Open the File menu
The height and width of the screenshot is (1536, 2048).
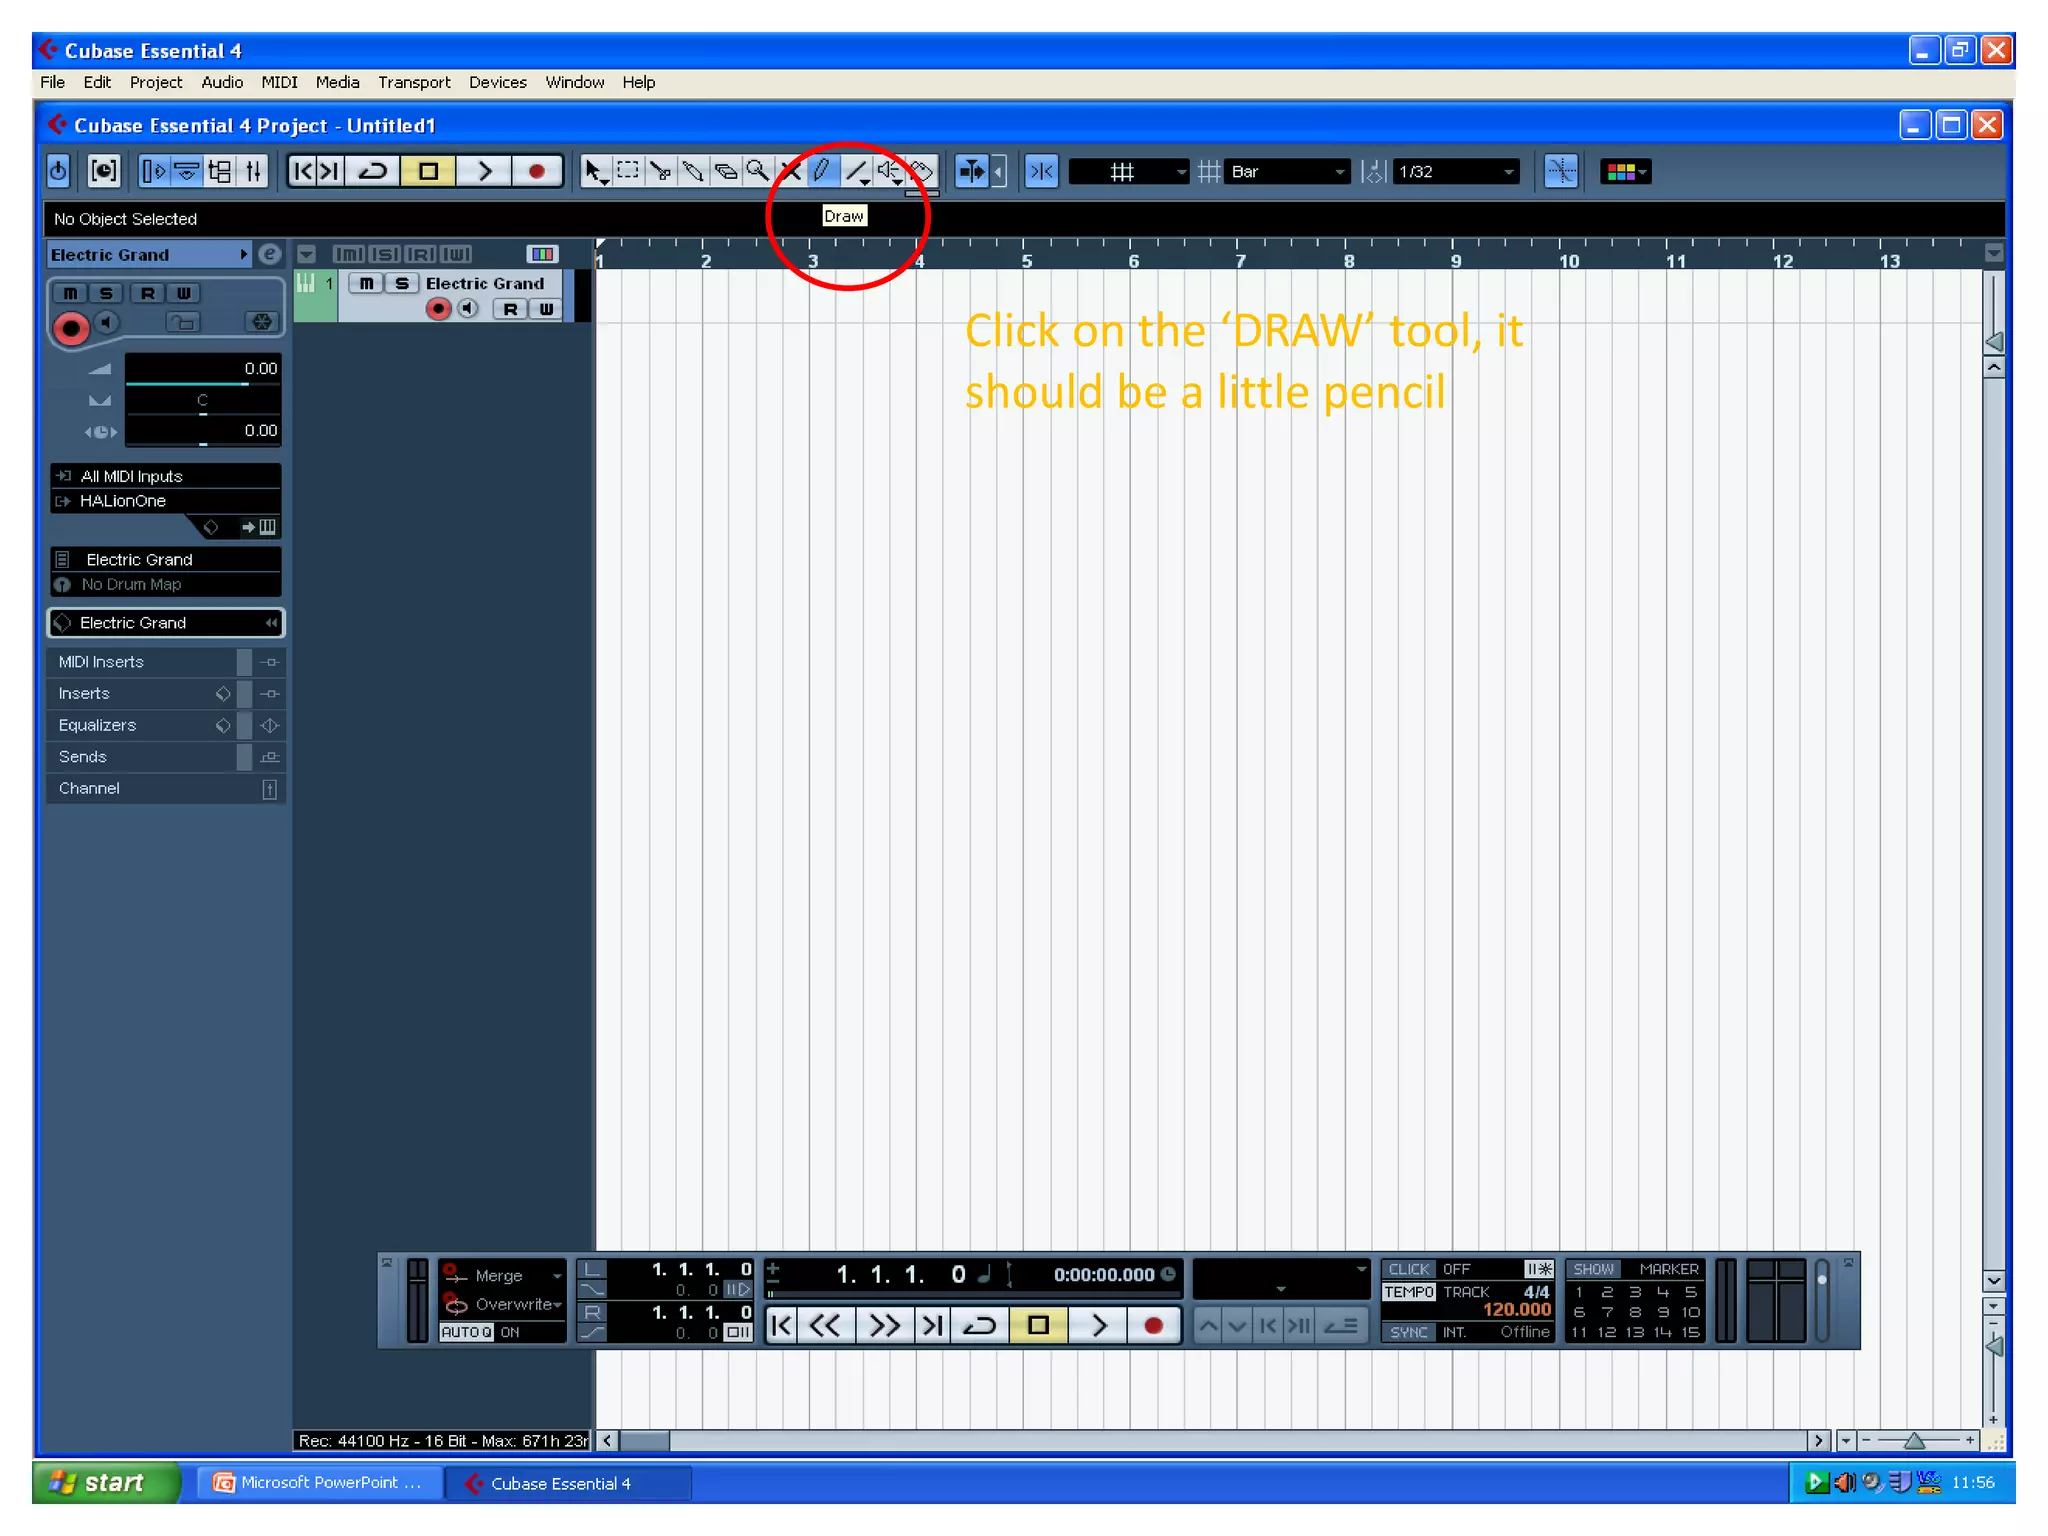tap(52, 82)
